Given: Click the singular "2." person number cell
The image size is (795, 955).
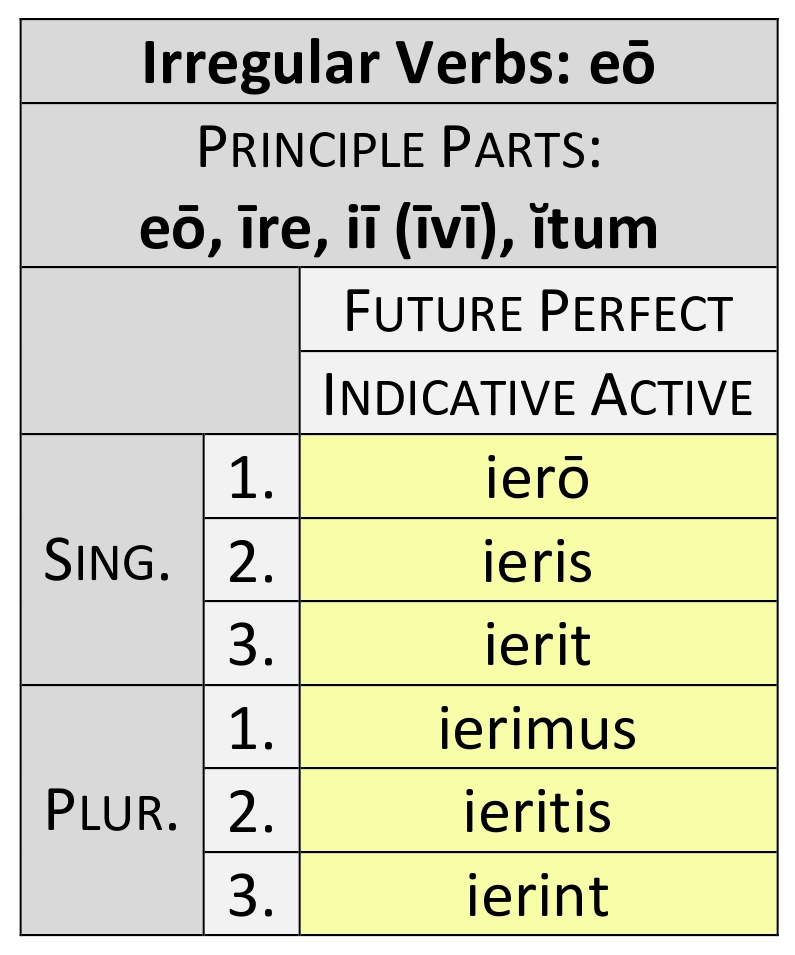Looking at the screenshot, I should pyautogui.click(x=251, y=561).
